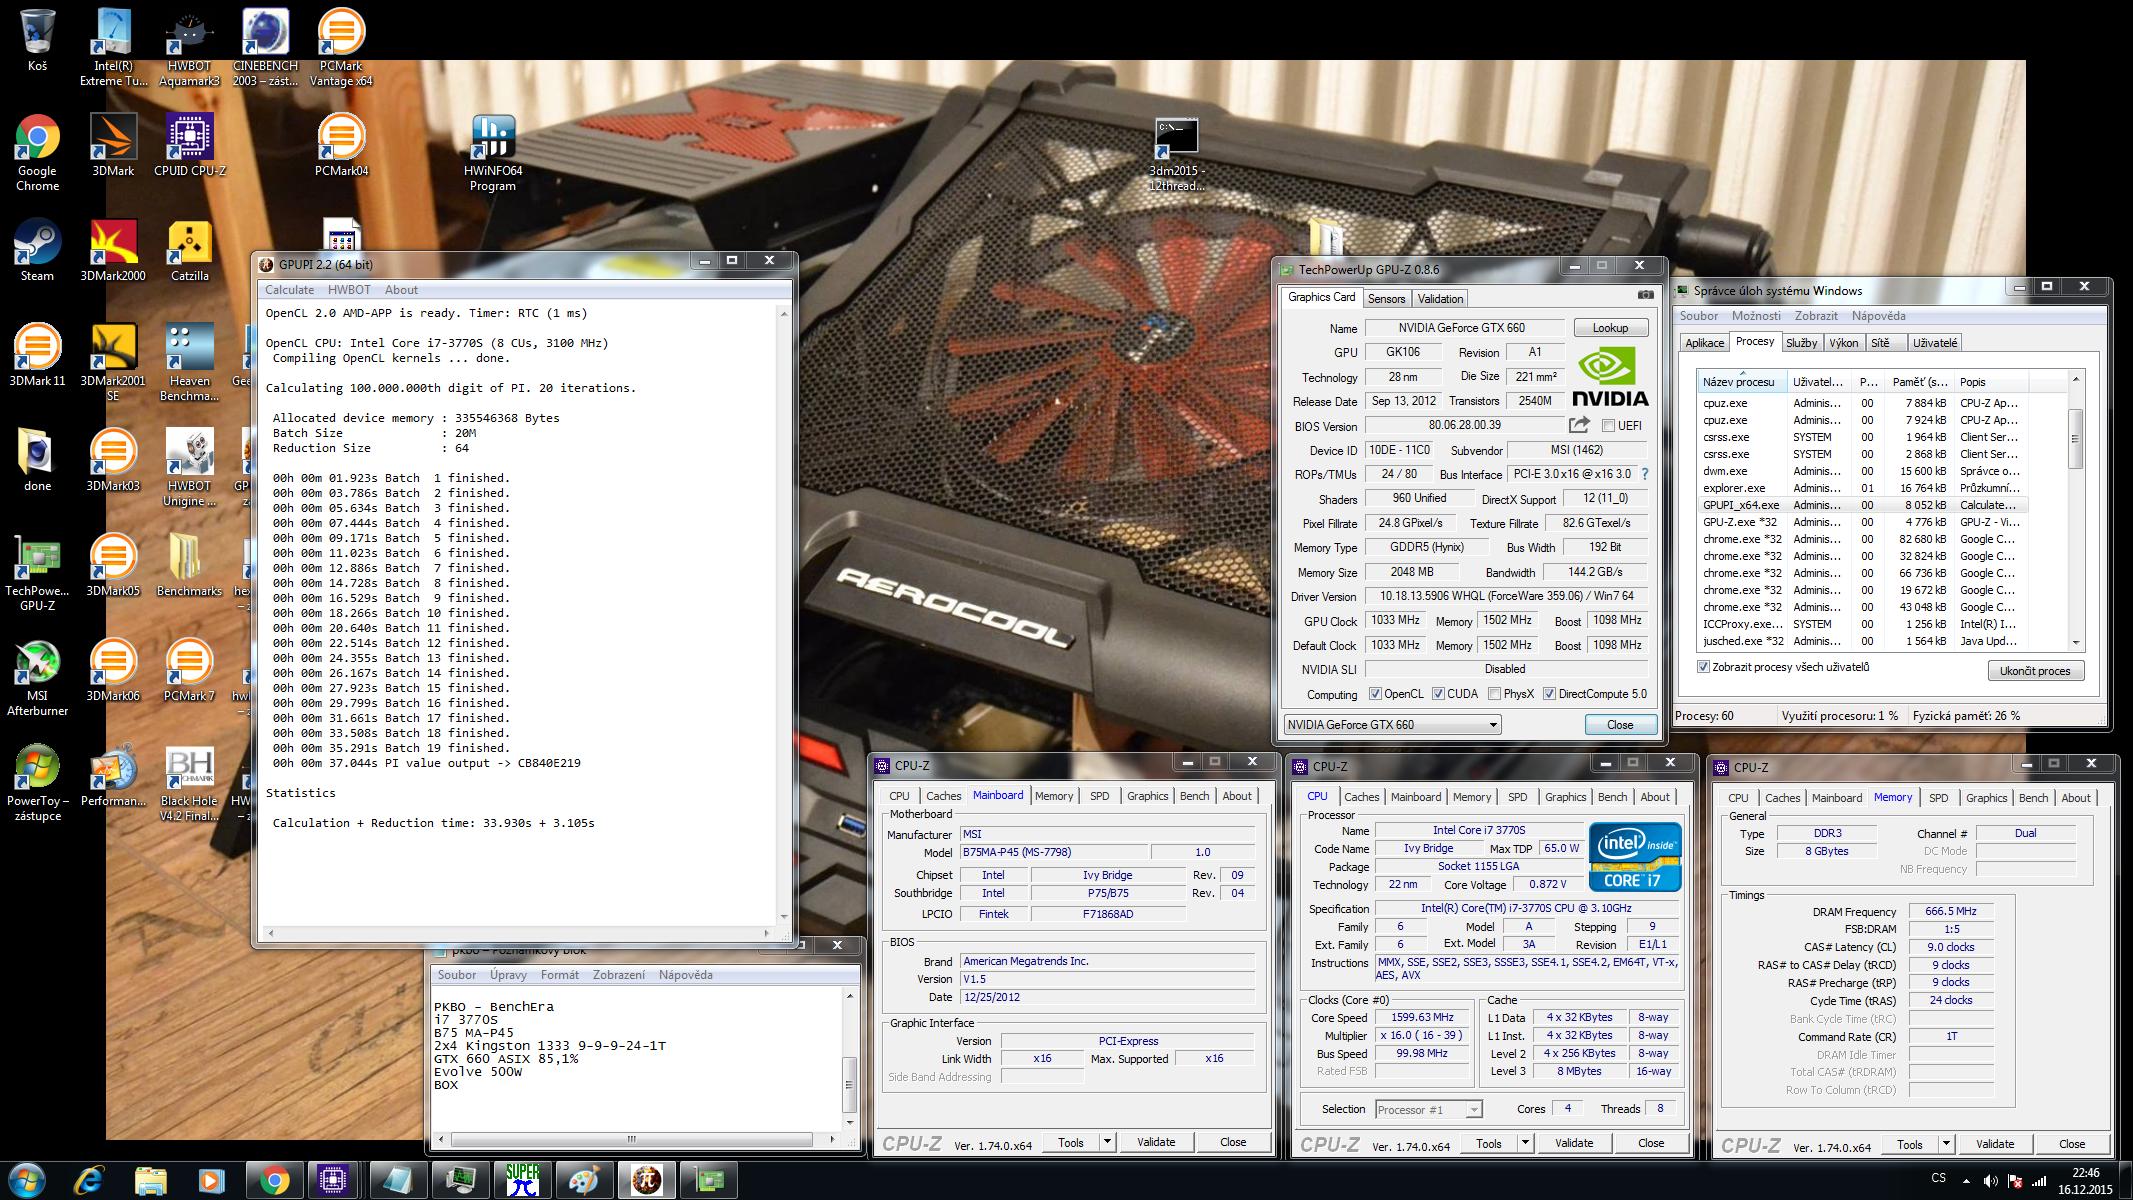
Task: Open TechPowerUp GPU-Z desktop shortcut
Action: [37, 572]
